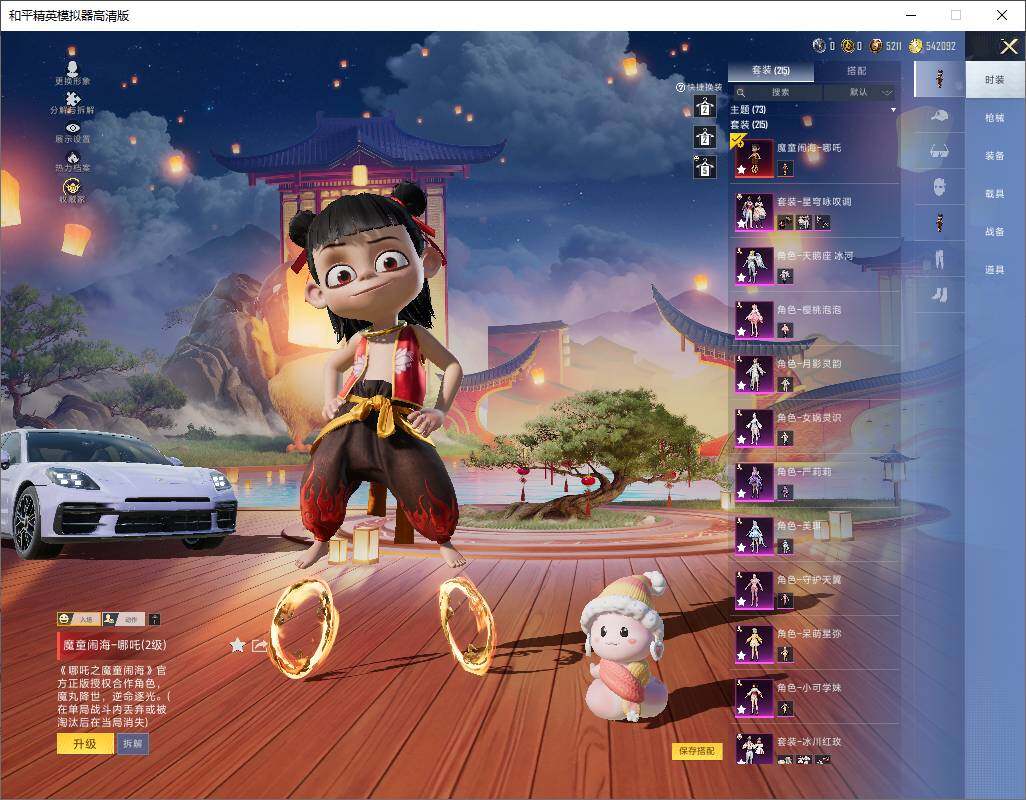The width and height of the screenshot is (1026, 800).
Task: Select pants slot icon
Action: (939, 259)
